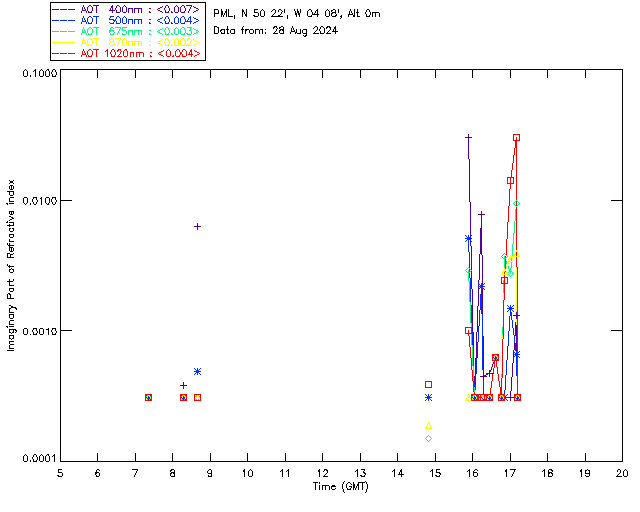Click the 'Time (GMT)' axis label

click(x=341, y=487)
